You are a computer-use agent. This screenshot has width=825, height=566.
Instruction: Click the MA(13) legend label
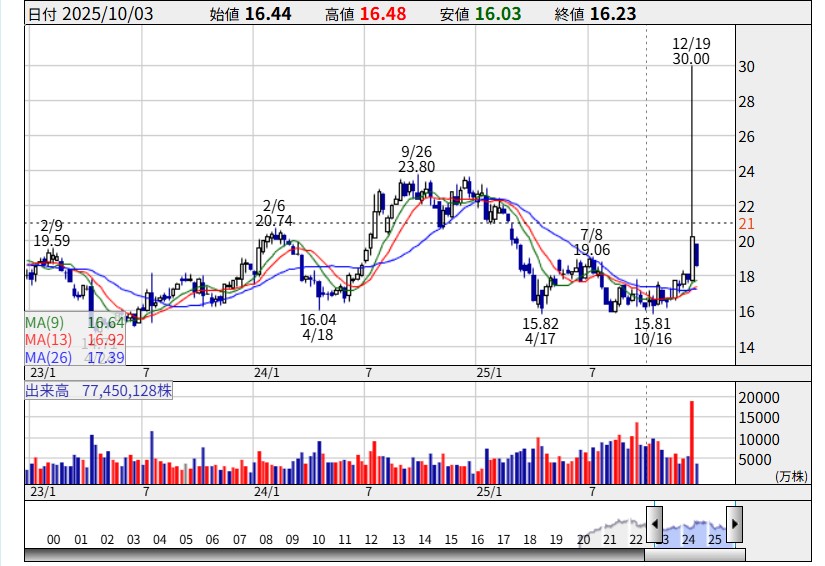(x=47, y=340)
